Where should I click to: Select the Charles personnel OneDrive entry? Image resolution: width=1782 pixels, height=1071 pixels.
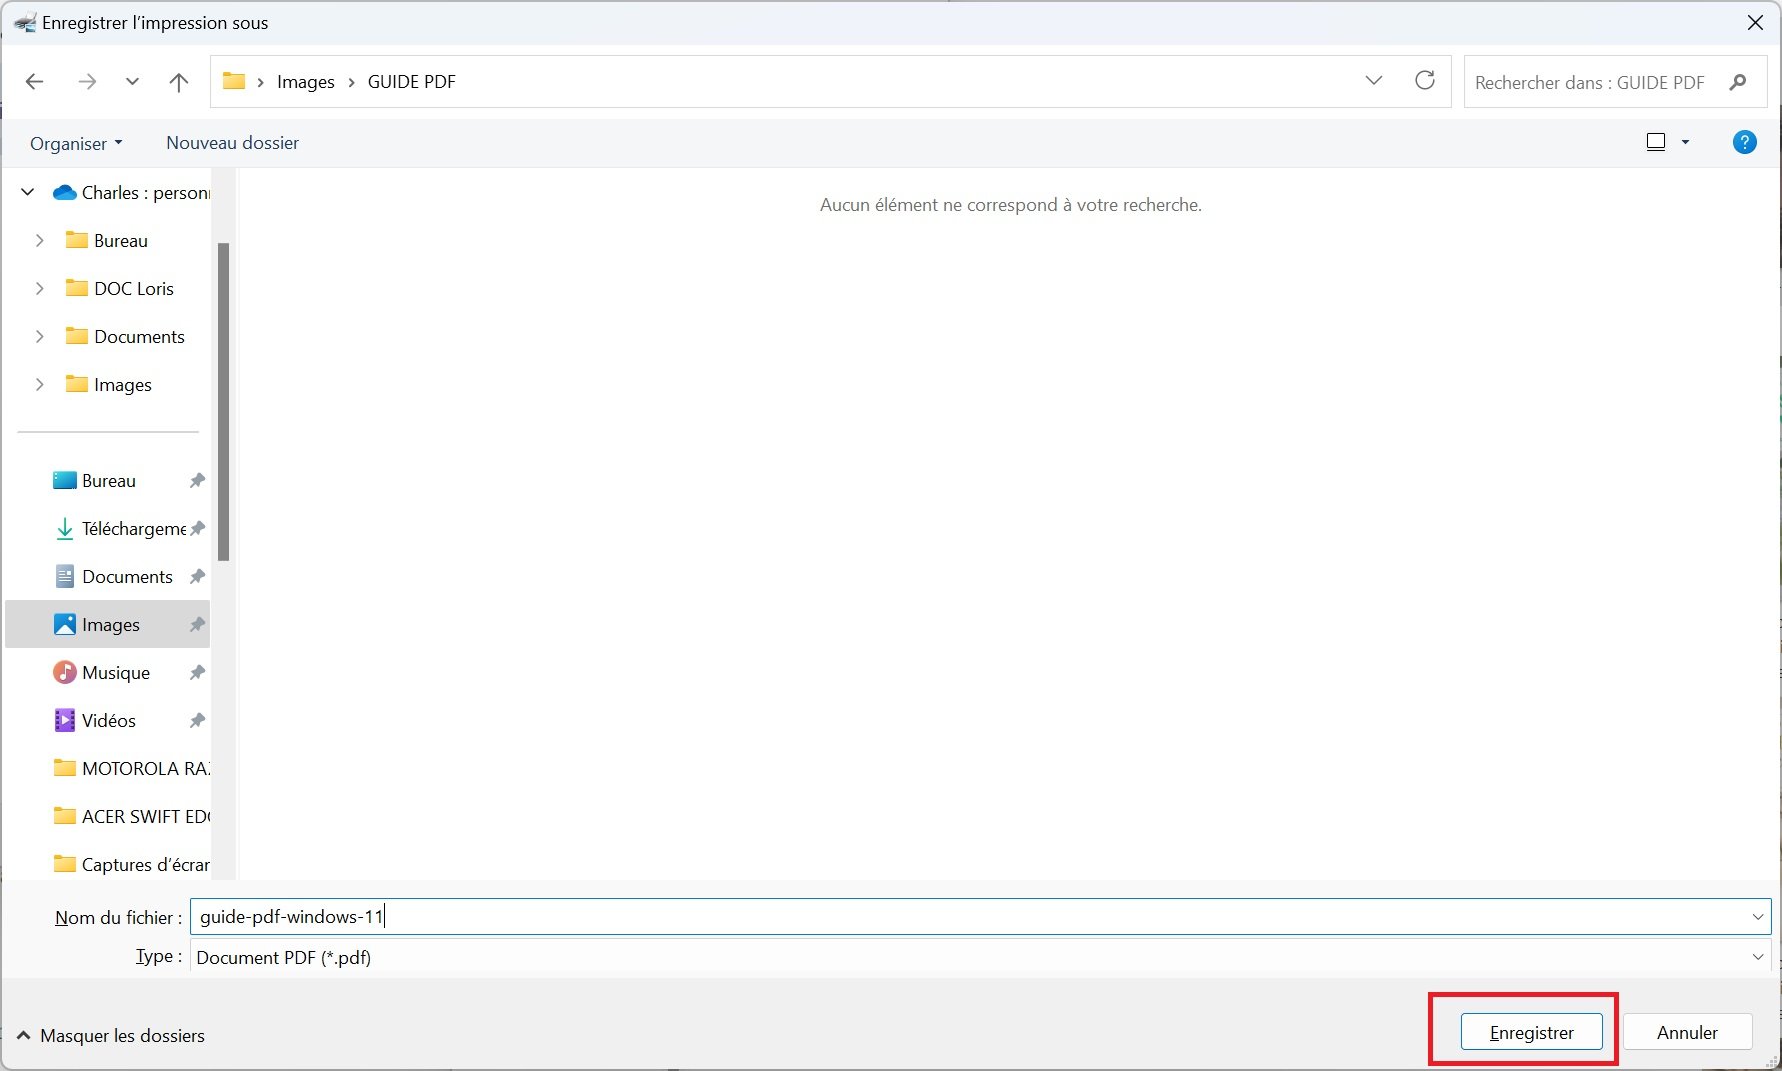pos(131,192)
